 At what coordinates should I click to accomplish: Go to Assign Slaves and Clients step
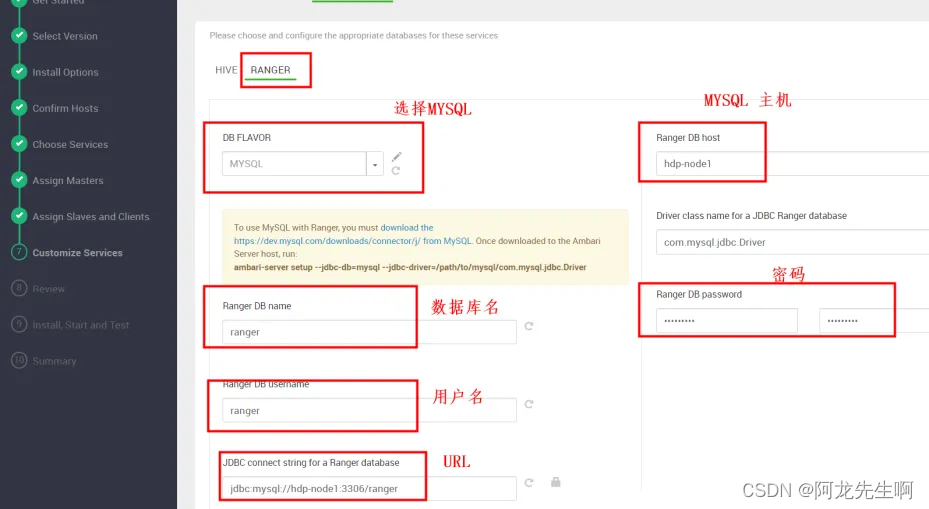click(91, 217)
